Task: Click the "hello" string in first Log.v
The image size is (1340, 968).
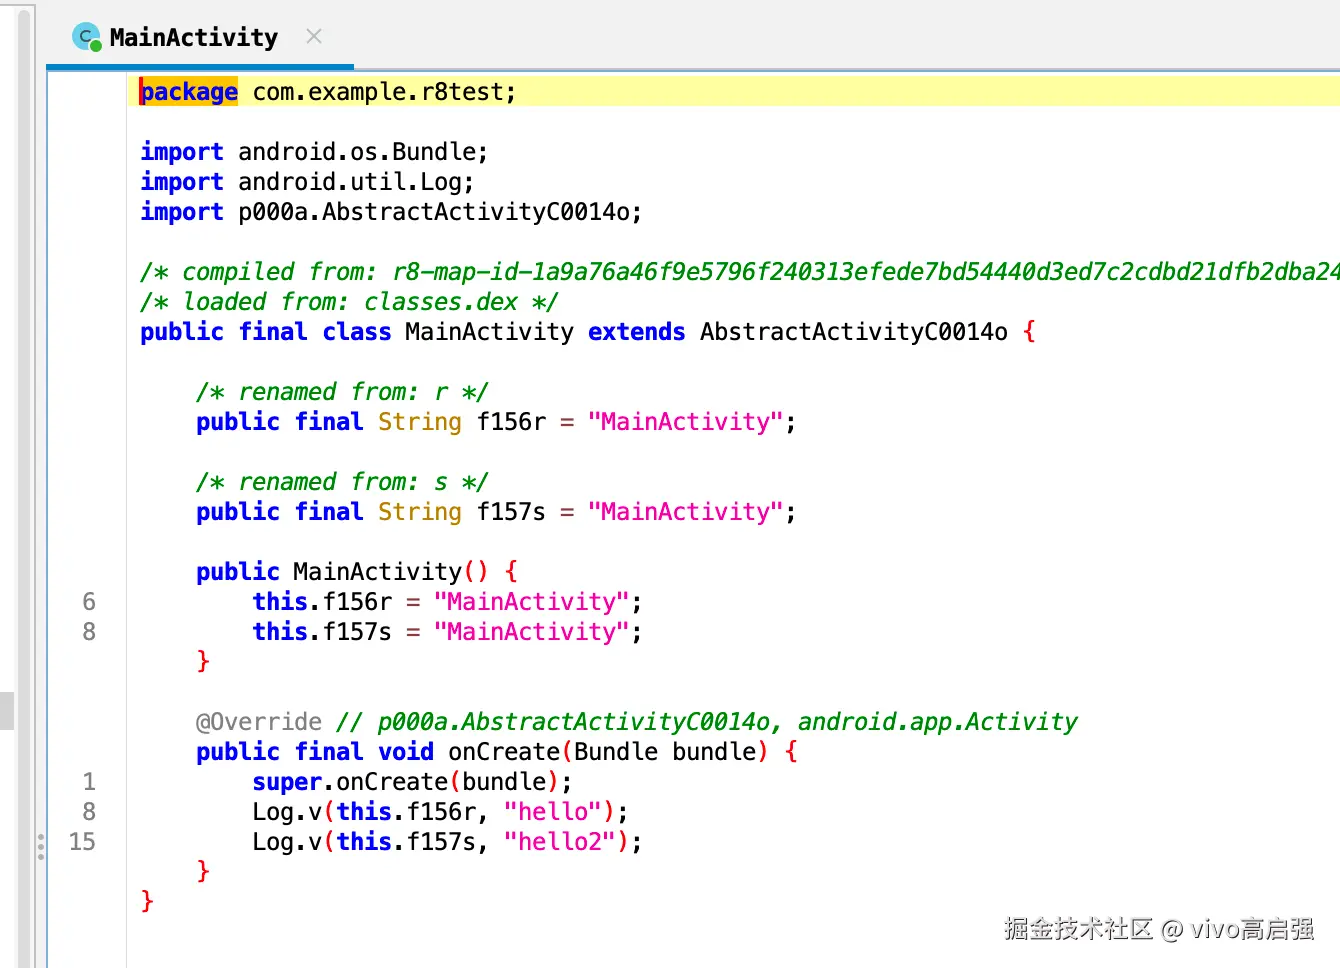Action: pyautogui.click(x=553, y=811)
